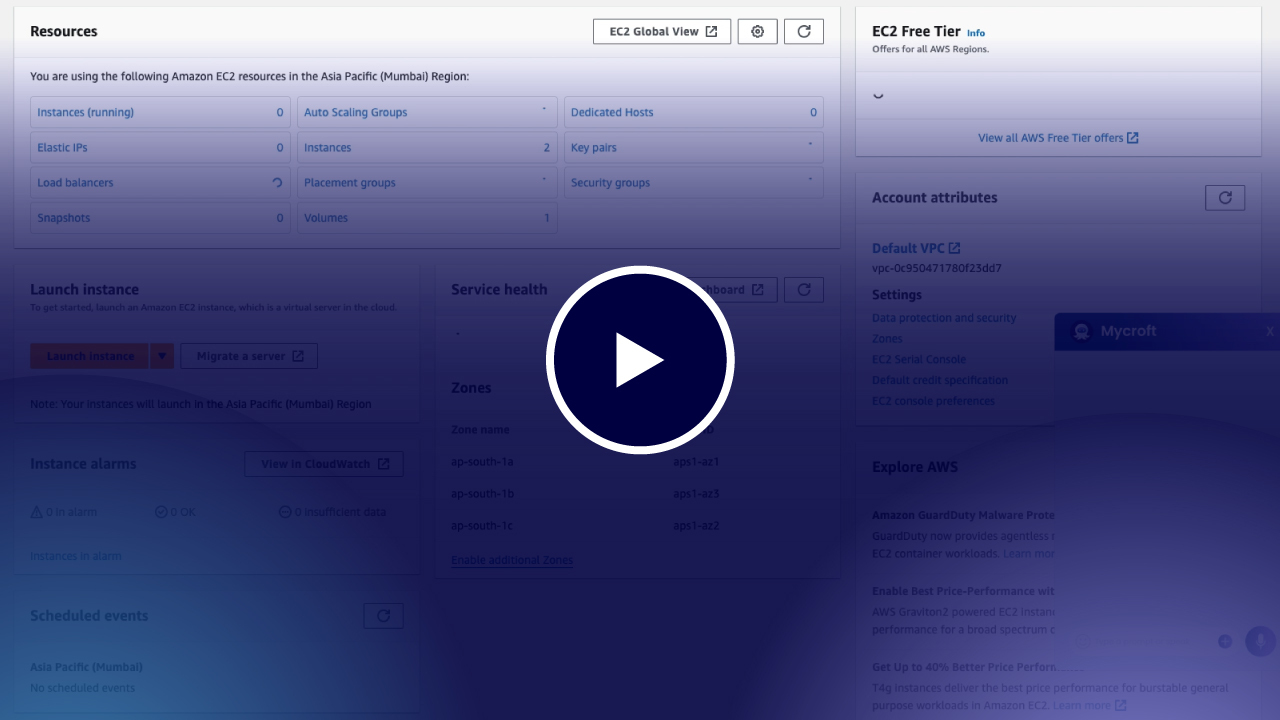Select zone ID aps1-az3
This screenshot has height=720, width=1280.
696,494
